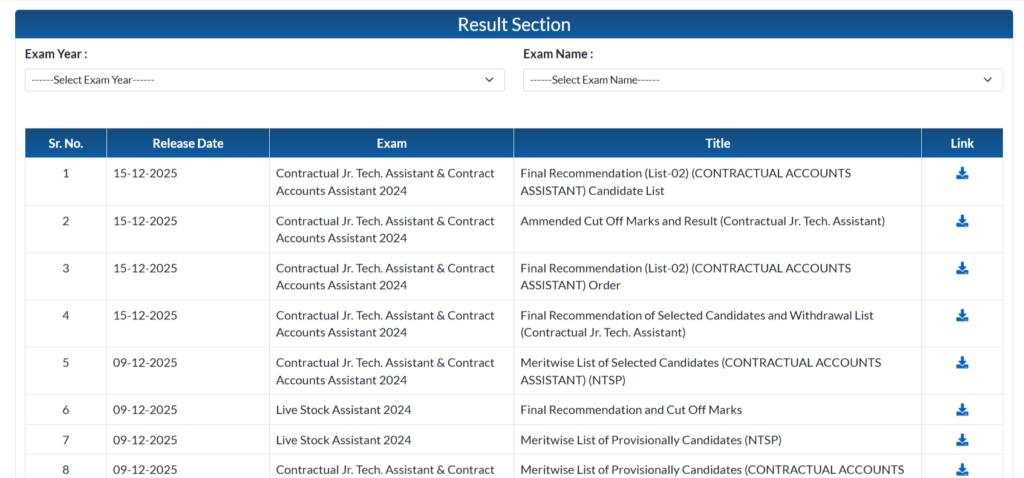
Task: Open the Exam Year dropdown
Action: [x=265, y=80]
